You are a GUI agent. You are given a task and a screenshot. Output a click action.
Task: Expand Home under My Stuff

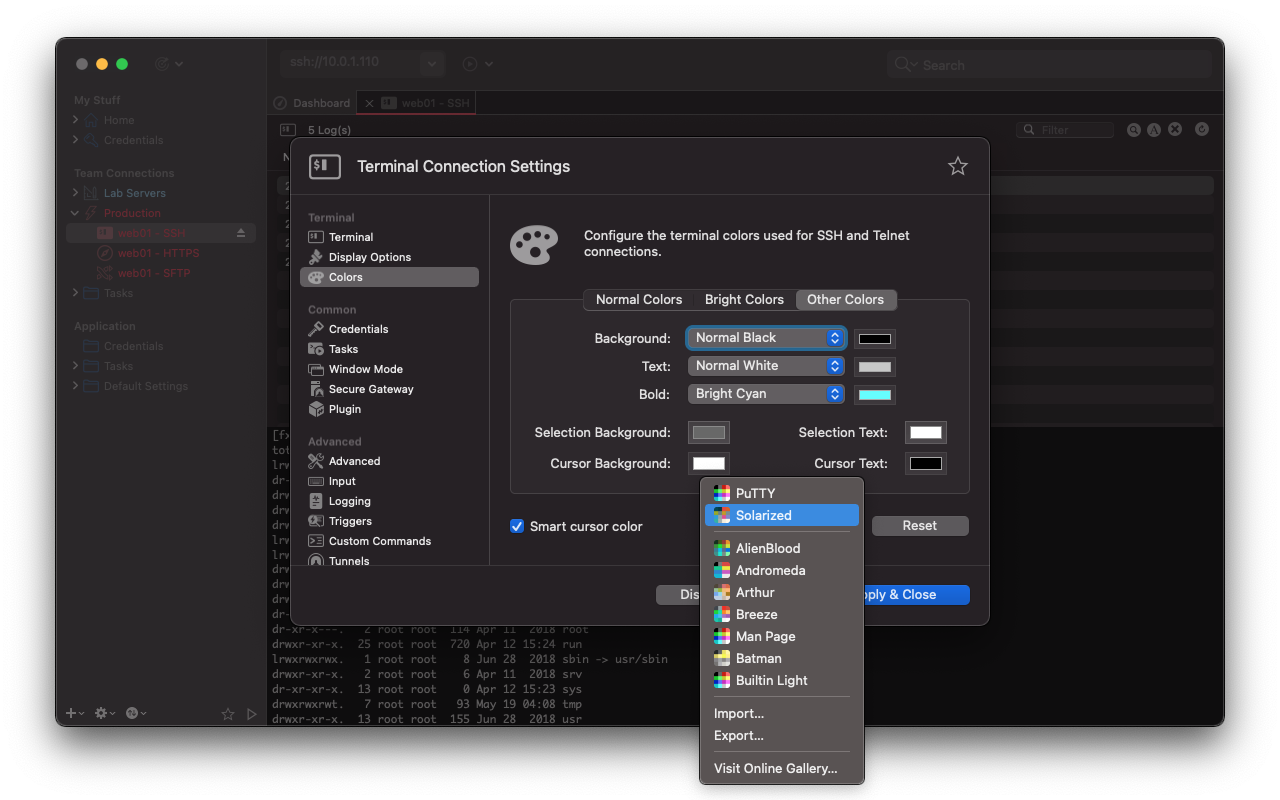[x=76, y=120]
